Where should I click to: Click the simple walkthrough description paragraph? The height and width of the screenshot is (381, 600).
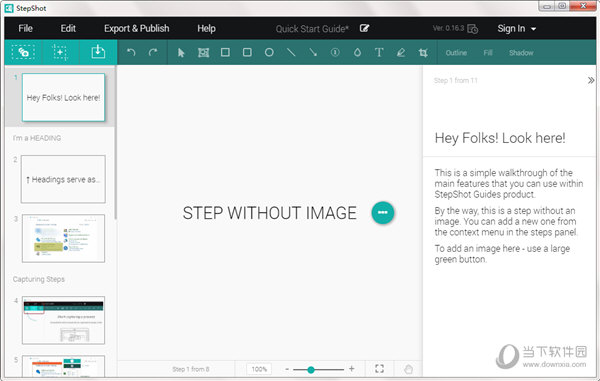tap(509, 183)
